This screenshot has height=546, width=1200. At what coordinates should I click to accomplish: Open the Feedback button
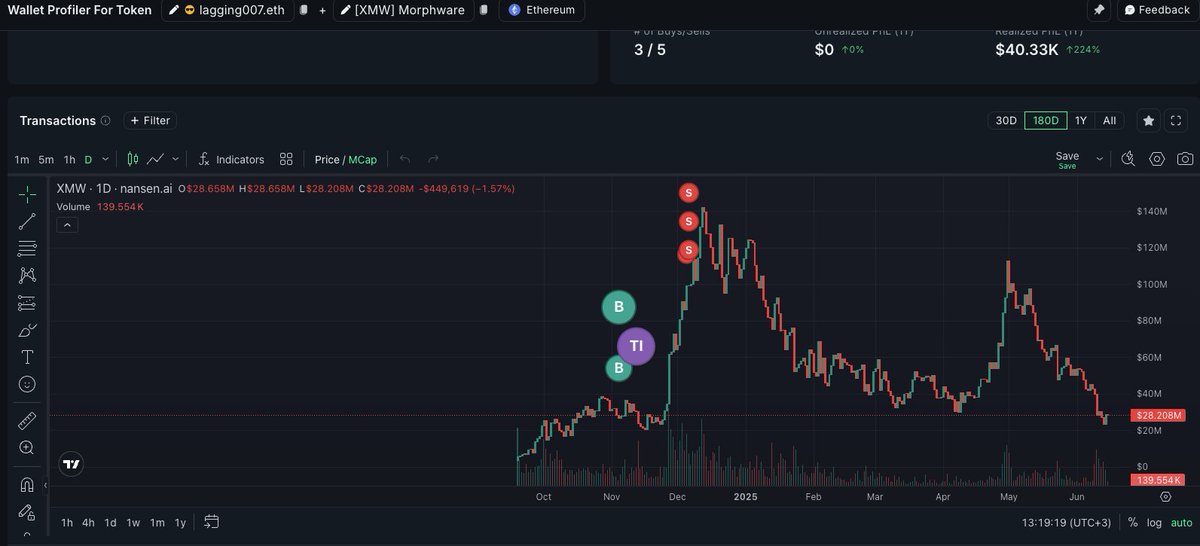[x=1156, y=9]
